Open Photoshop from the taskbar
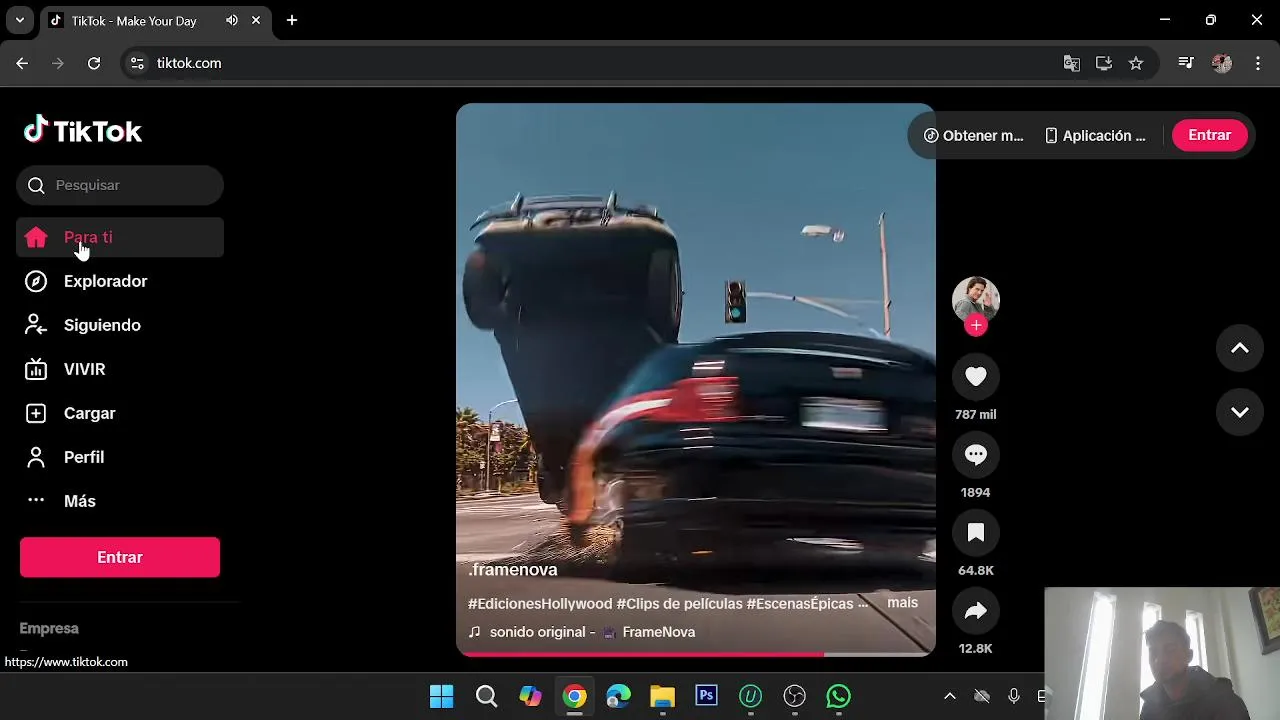 tap(706, 696)
